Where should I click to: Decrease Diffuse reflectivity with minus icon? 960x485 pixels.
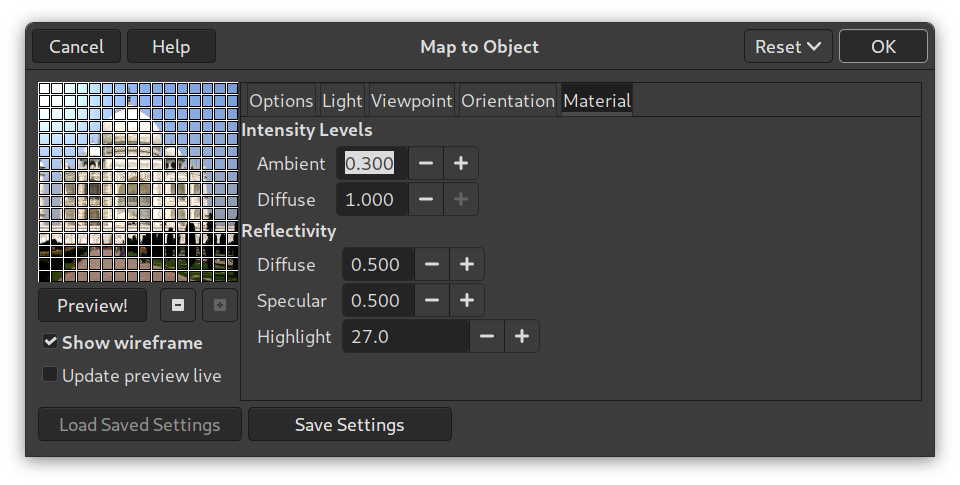[432, 265]
